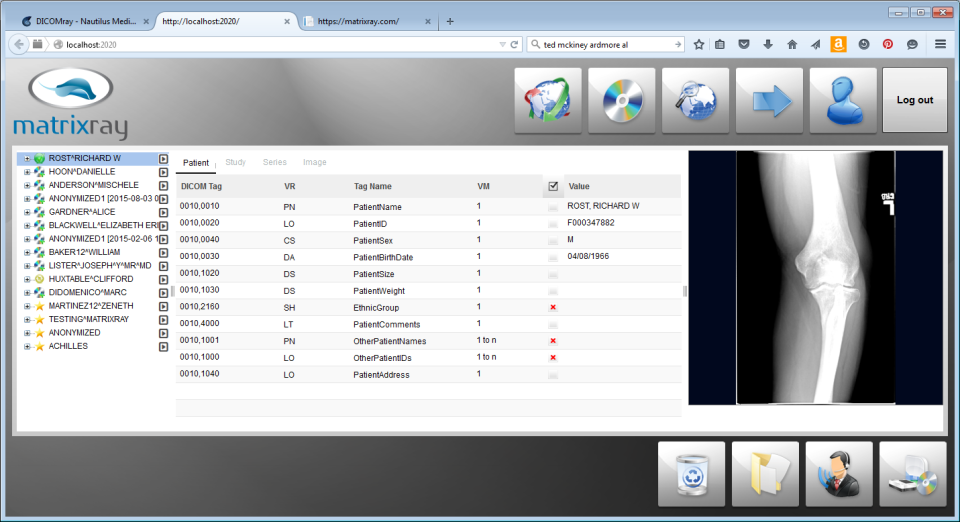This screenshot has height=522, width=960.
Task: Click play arrow icon next to DIDOMENICO^MARC
Action: coord(163,293)
